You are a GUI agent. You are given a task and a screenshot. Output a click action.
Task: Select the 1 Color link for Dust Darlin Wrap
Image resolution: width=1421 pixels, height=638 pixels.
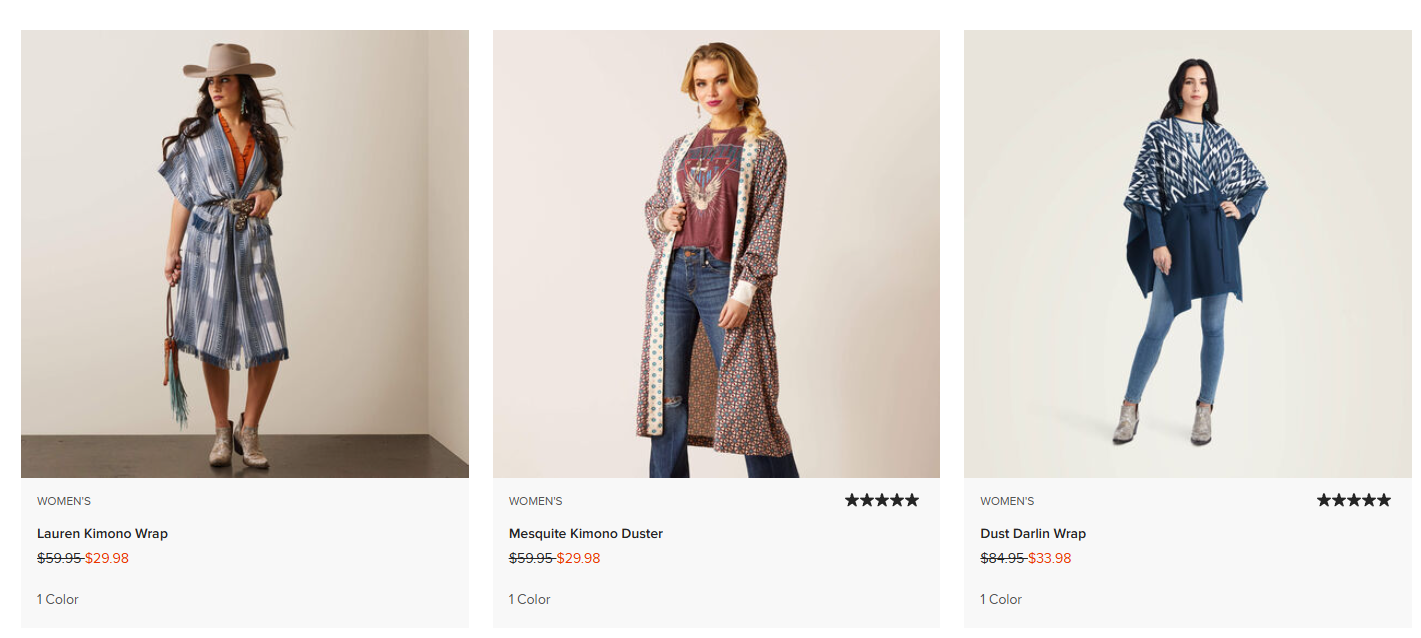(x=999, y=599)
